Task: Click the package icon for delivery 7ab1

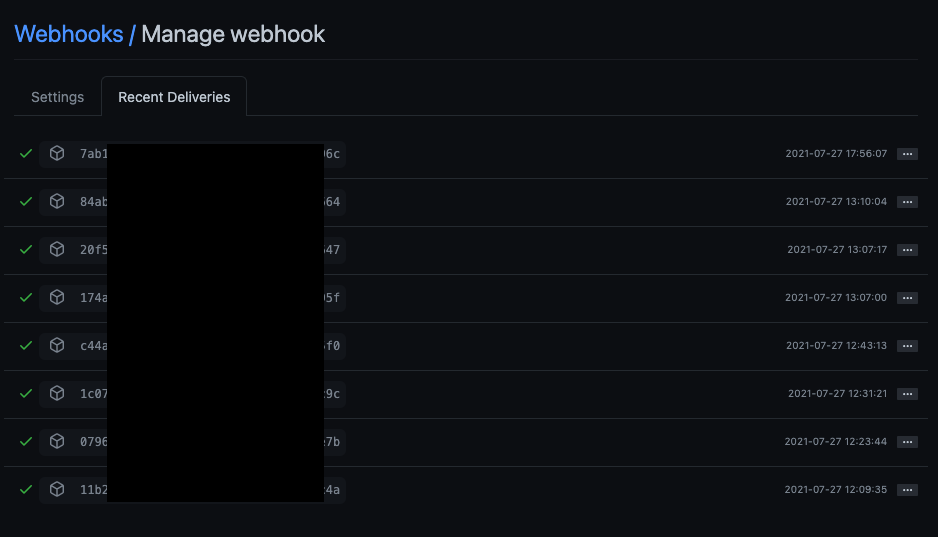Action: [x=57, y=154]
